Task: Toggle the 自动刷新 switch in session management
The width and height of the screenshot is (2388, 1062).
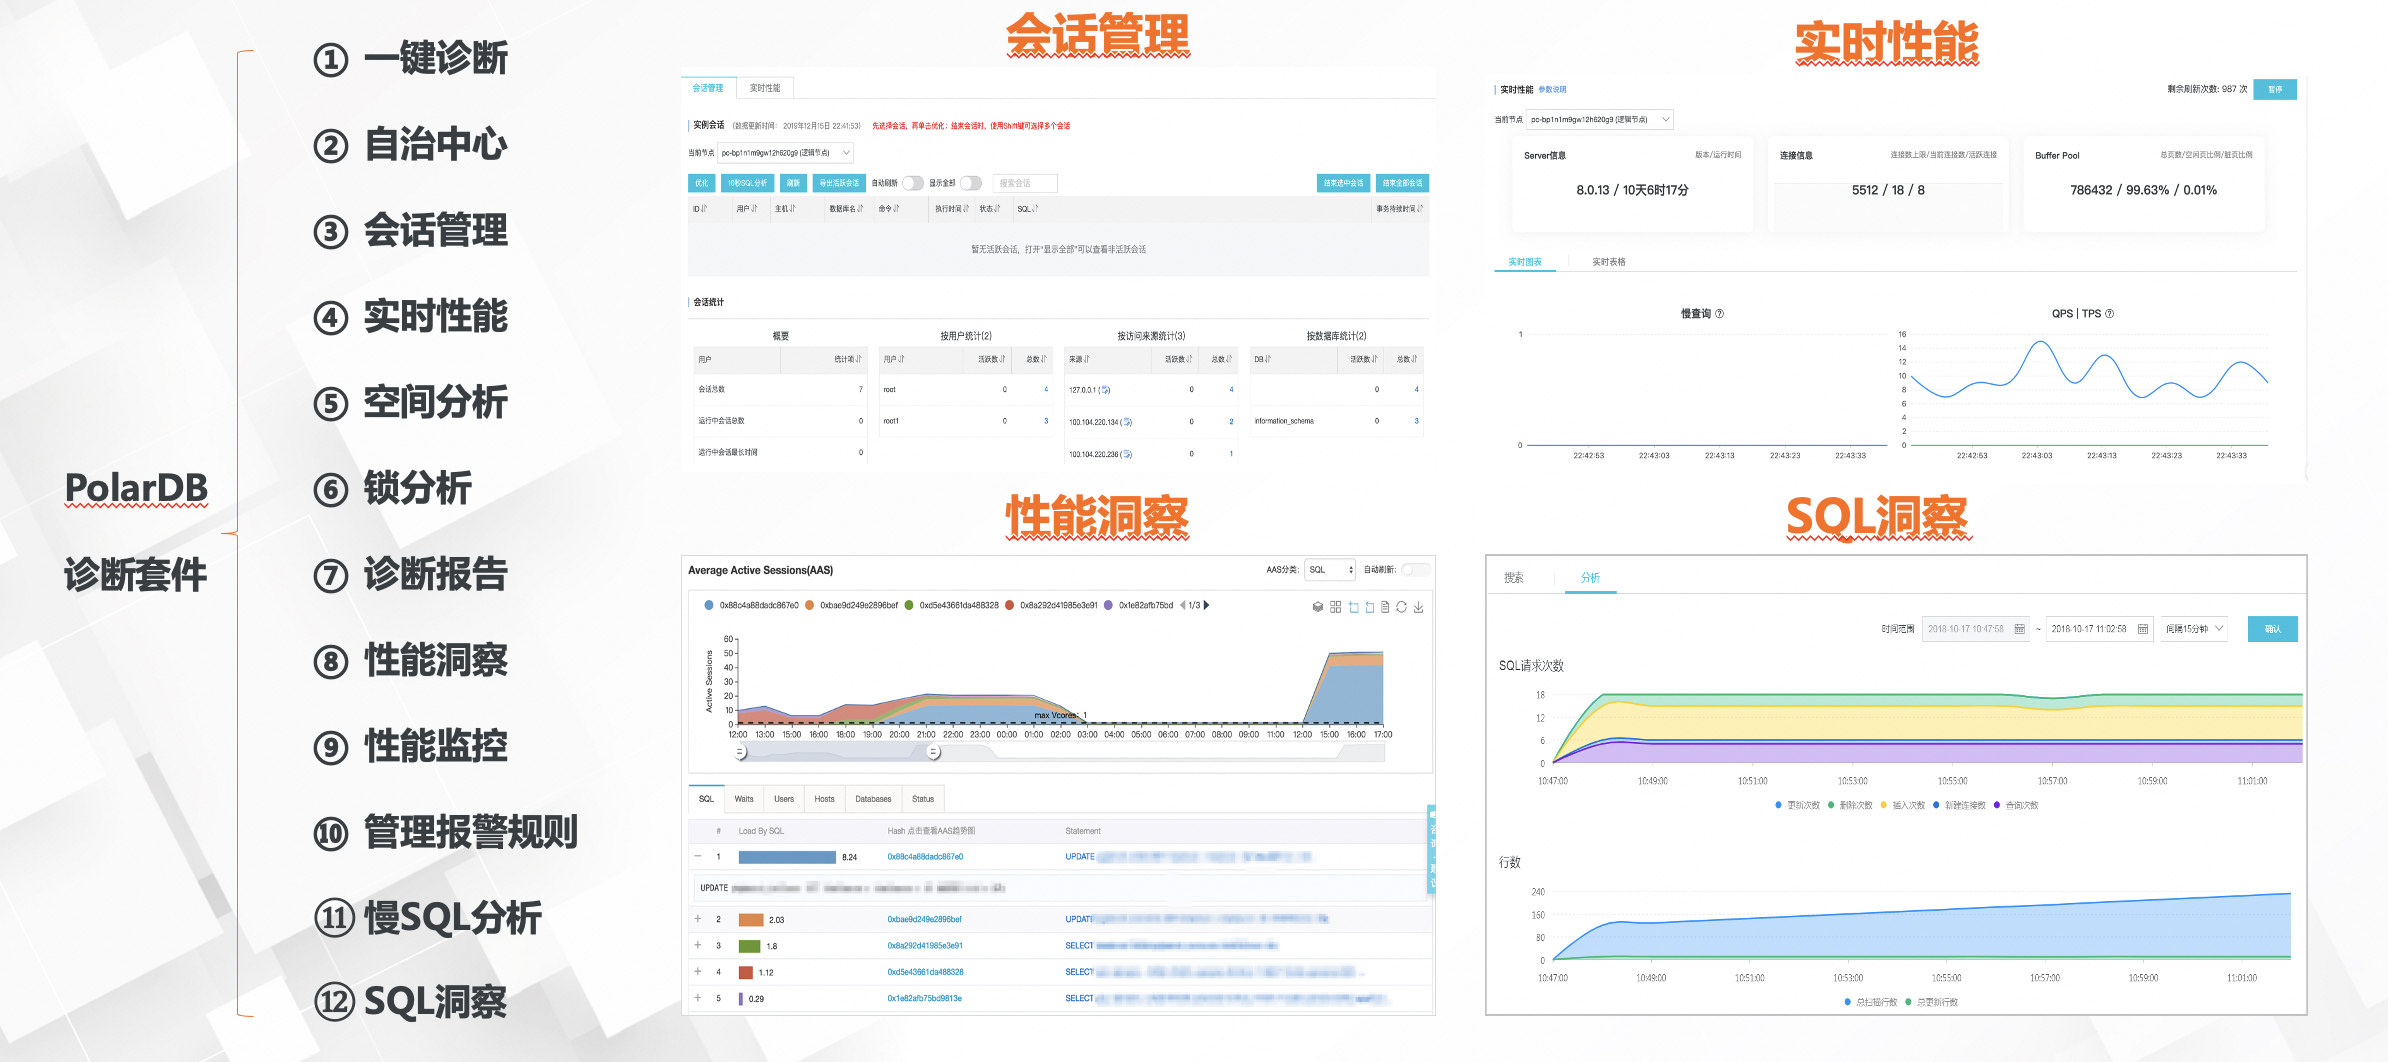Action: [x=912, y=183]
